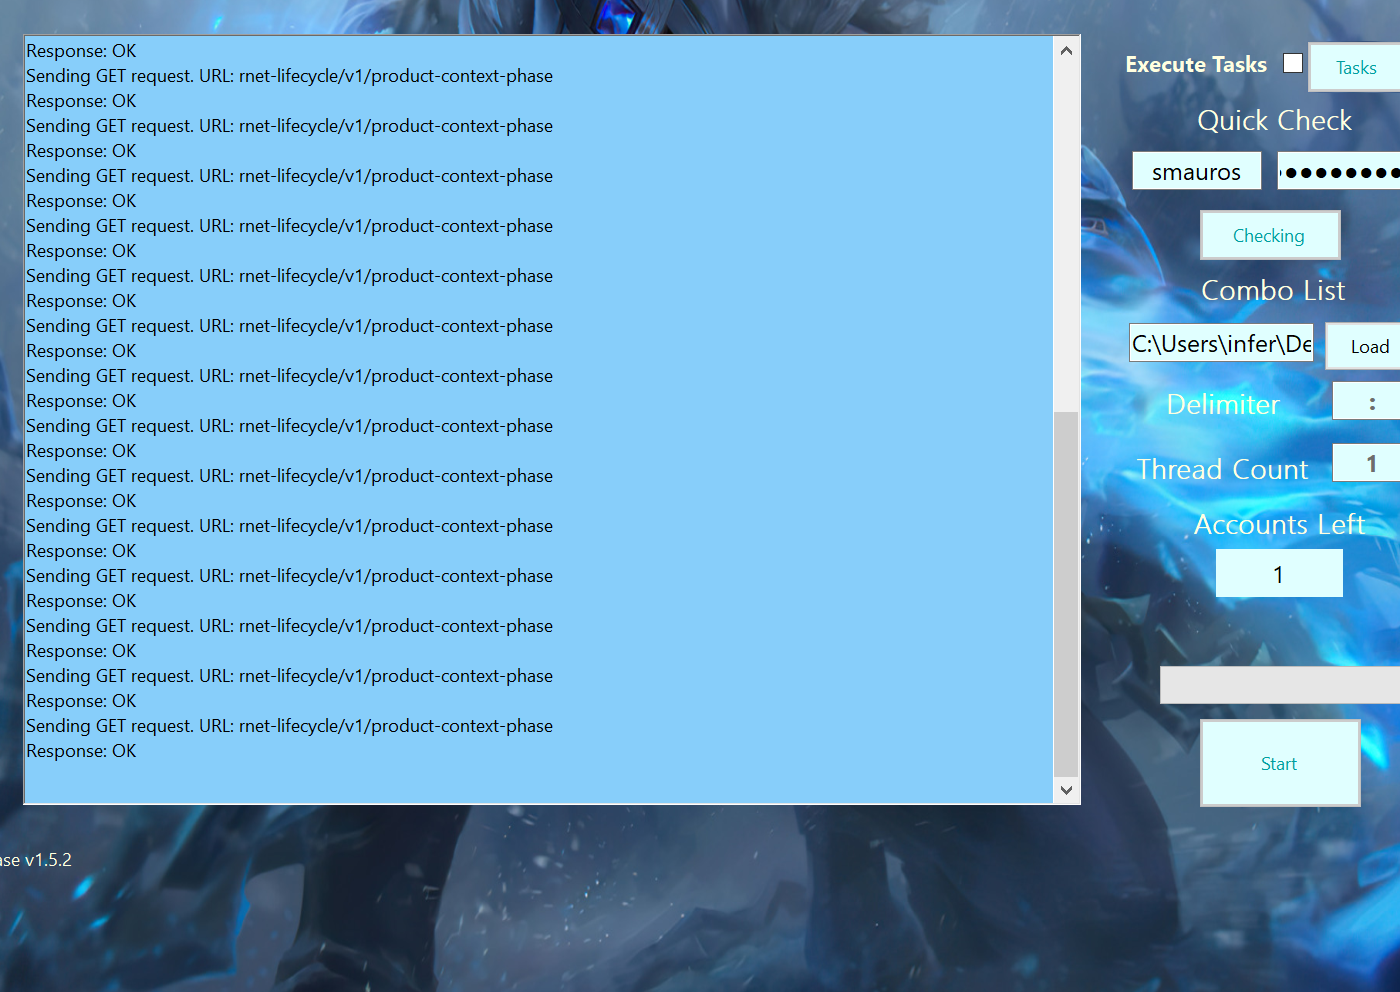The height and width of the screenshot is (992, 1400).
Task: Click the log scrollbar thumb
Action: 1066,593
